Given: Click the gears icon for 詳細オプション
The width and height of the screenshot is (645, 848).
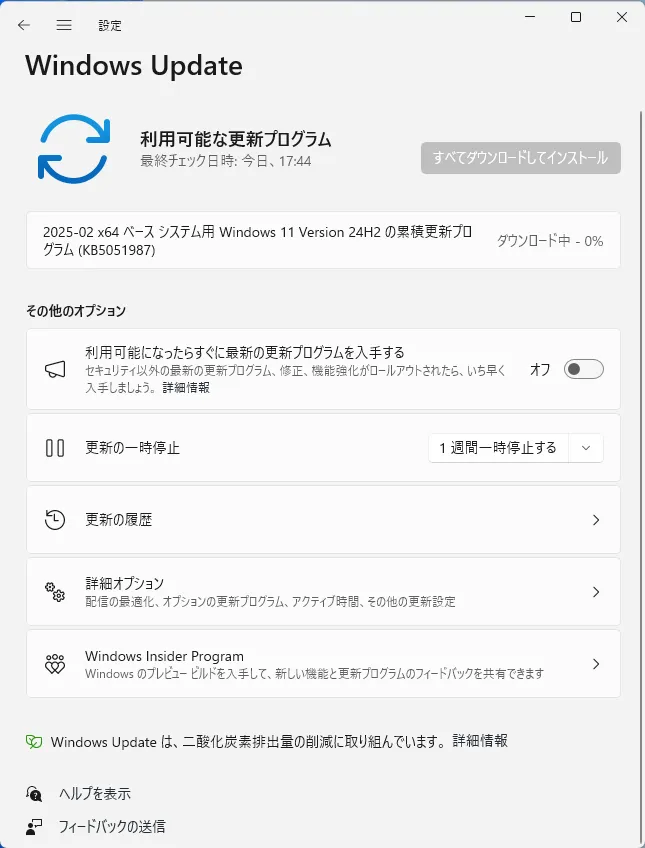Looking at the screenshot, I should click(55, 592).
